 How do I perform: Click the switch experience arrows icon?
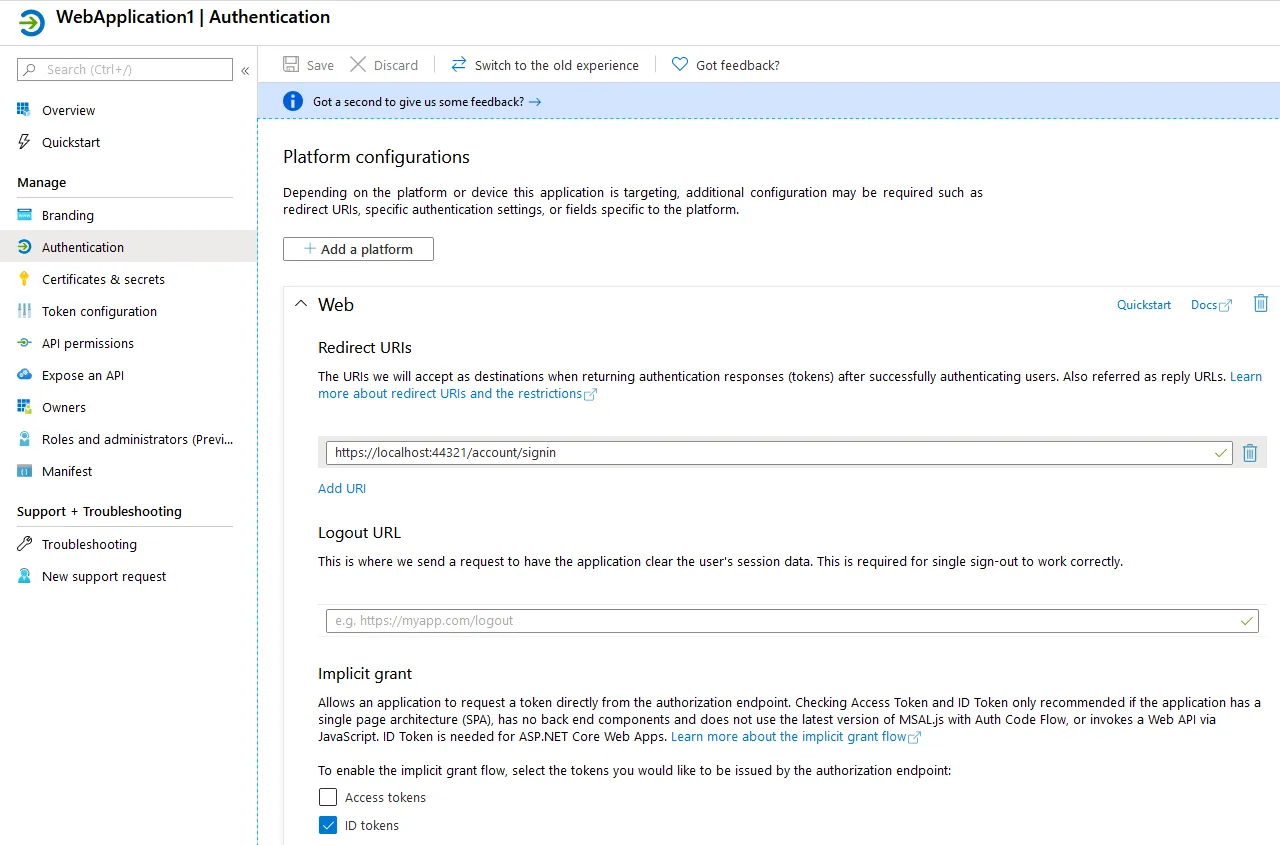(x=459, y=65)
